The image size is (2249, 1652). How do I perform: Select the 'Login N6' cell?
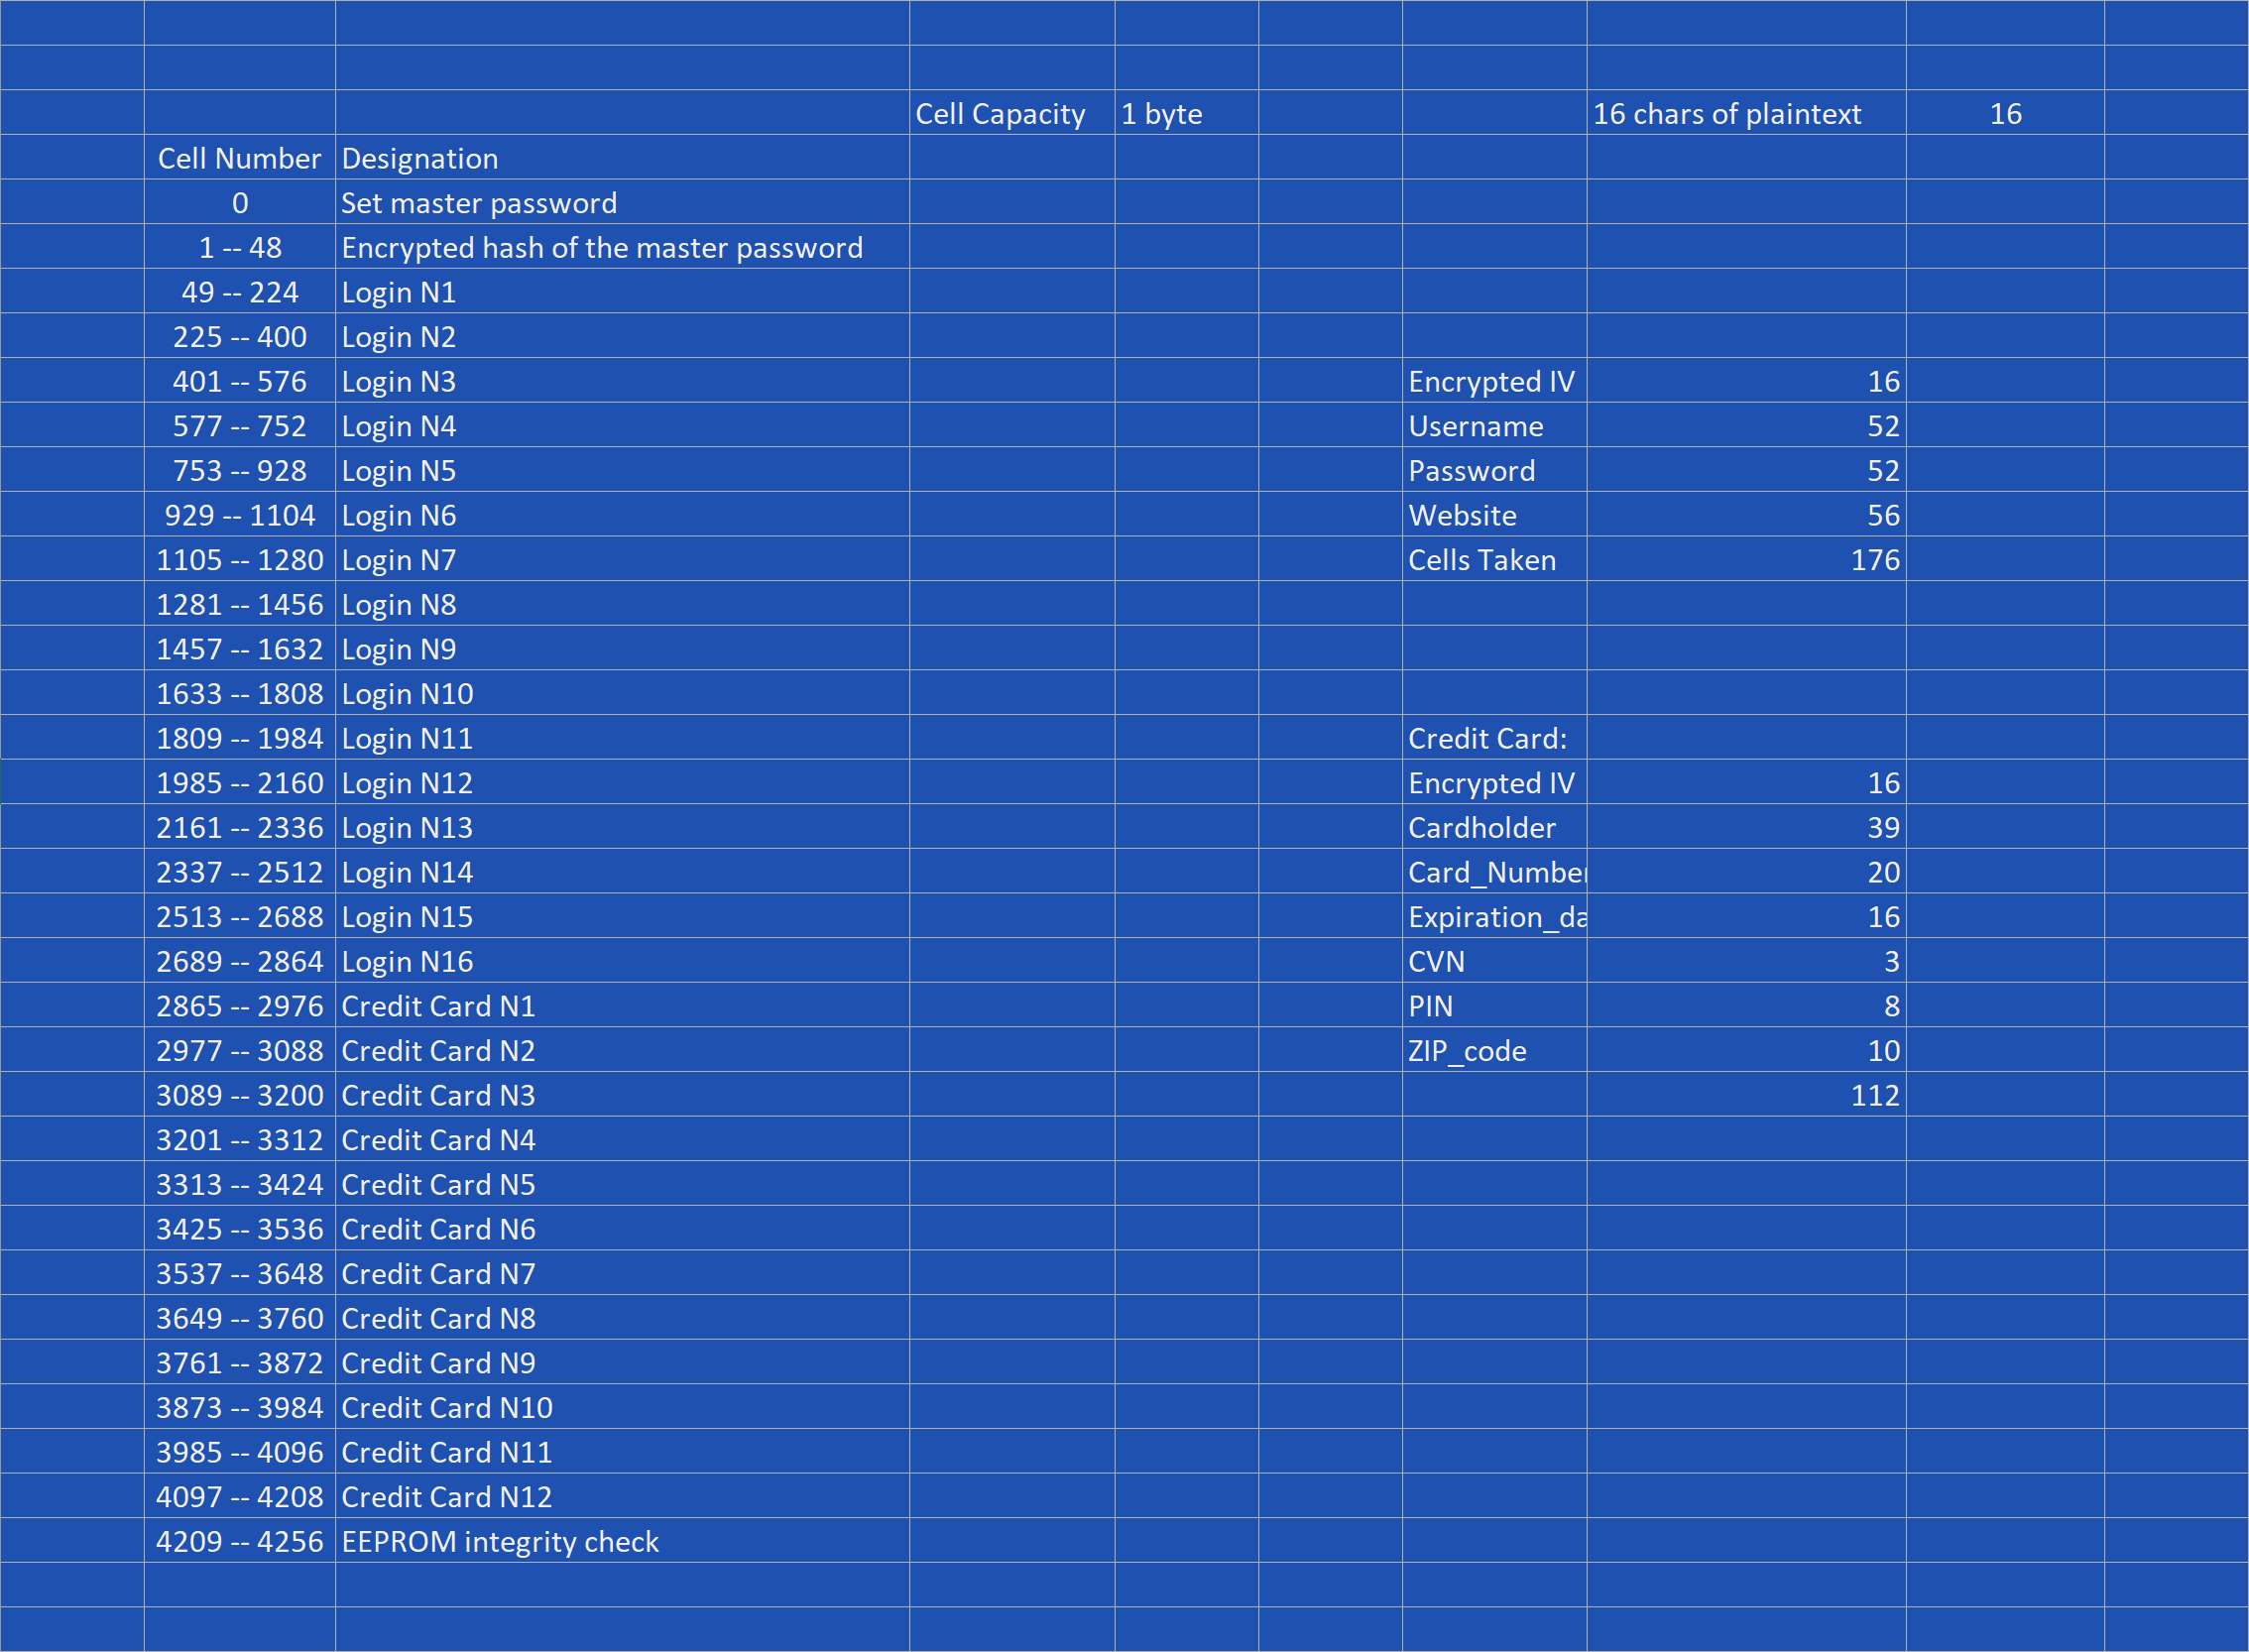pos(622,515)
